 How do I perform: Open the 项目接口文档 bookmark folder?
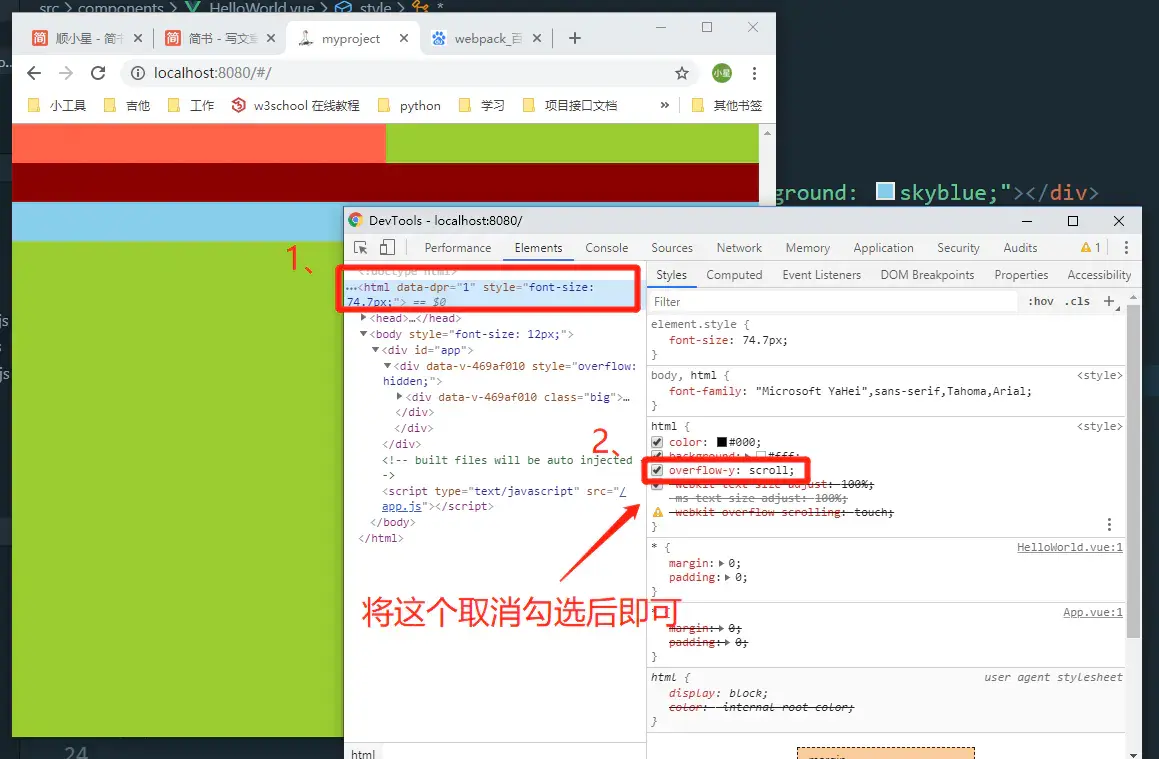(570, 106)
